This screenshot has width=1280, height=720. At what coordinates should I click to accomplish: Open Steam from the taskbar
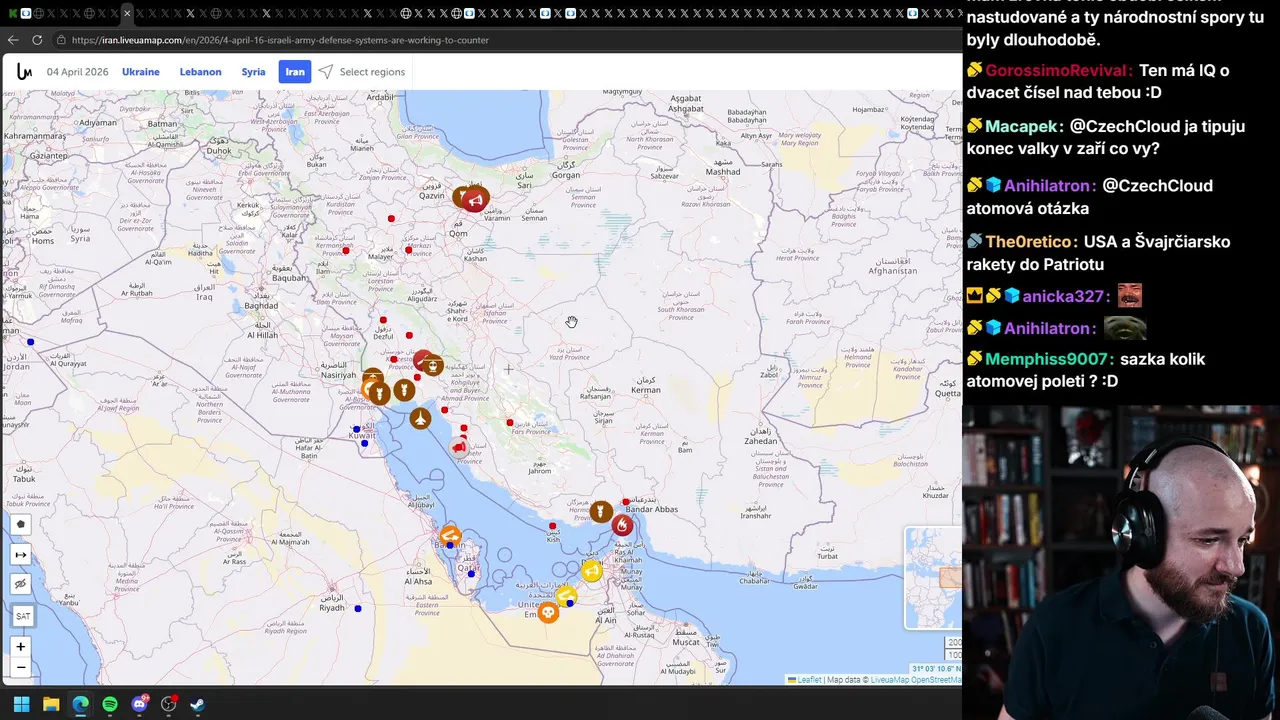[x=198, y=704]
